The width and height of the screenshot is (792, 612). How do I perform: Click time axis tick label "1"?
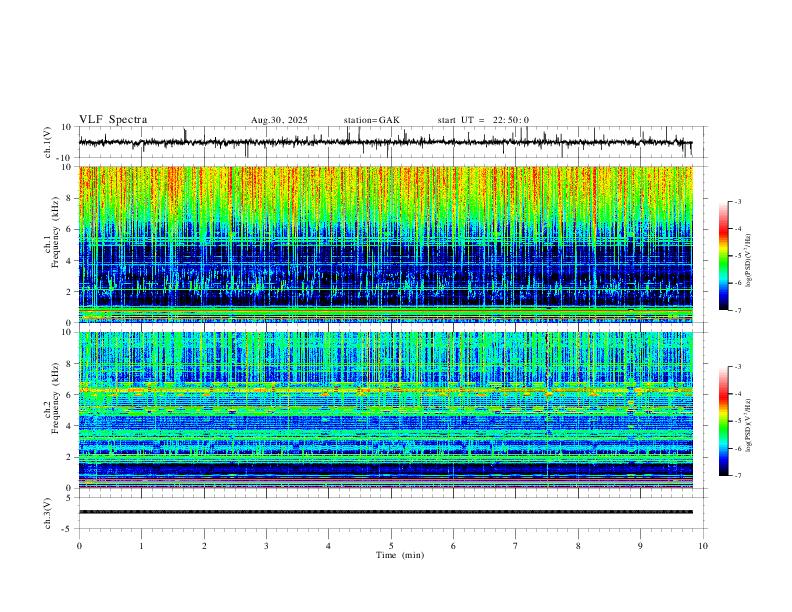click(x=141, y=546)
